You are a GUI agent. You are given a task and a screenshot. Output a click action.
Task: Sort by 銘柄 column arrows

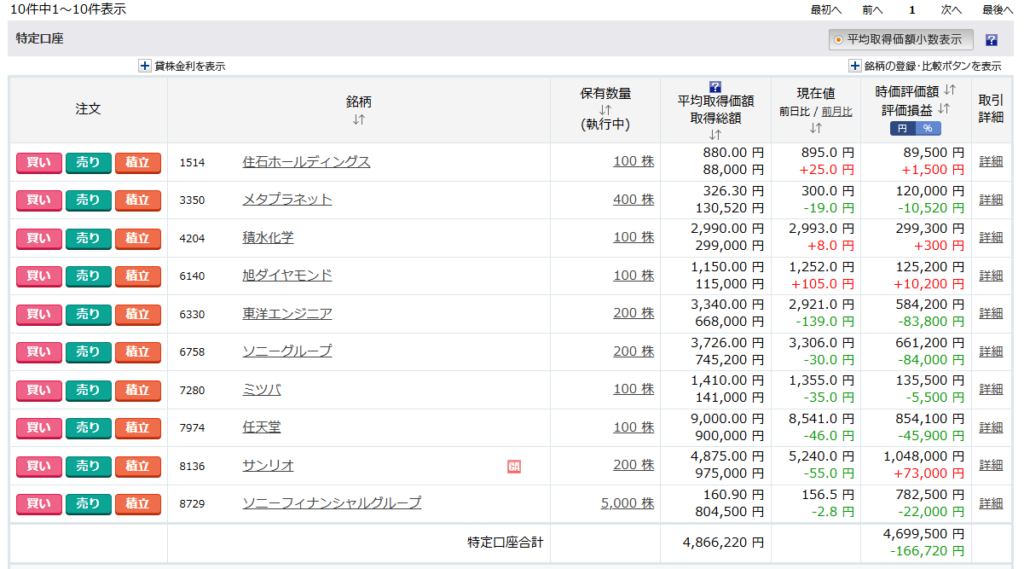point(359,120)
